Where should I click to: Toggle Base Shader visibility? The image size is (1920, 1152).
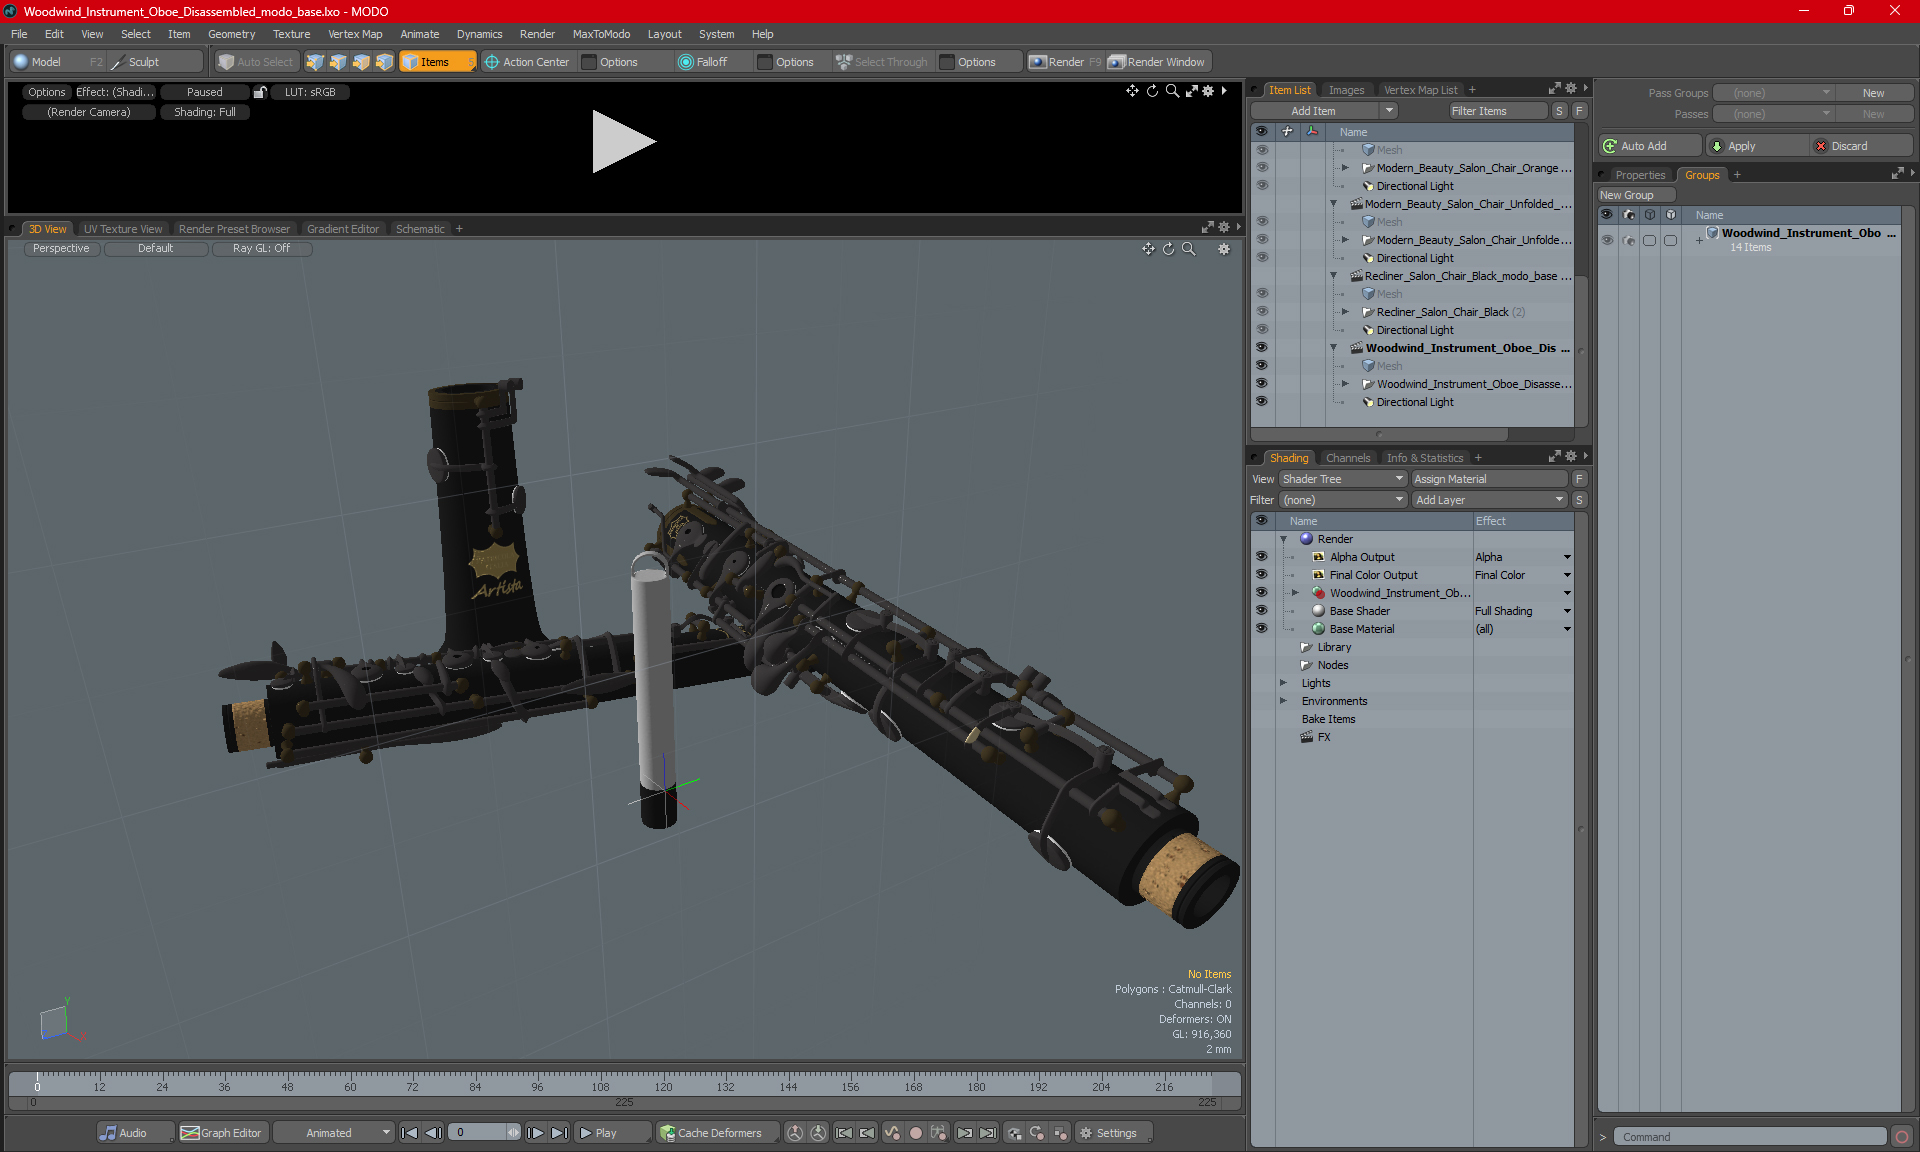coord(1261,611)
